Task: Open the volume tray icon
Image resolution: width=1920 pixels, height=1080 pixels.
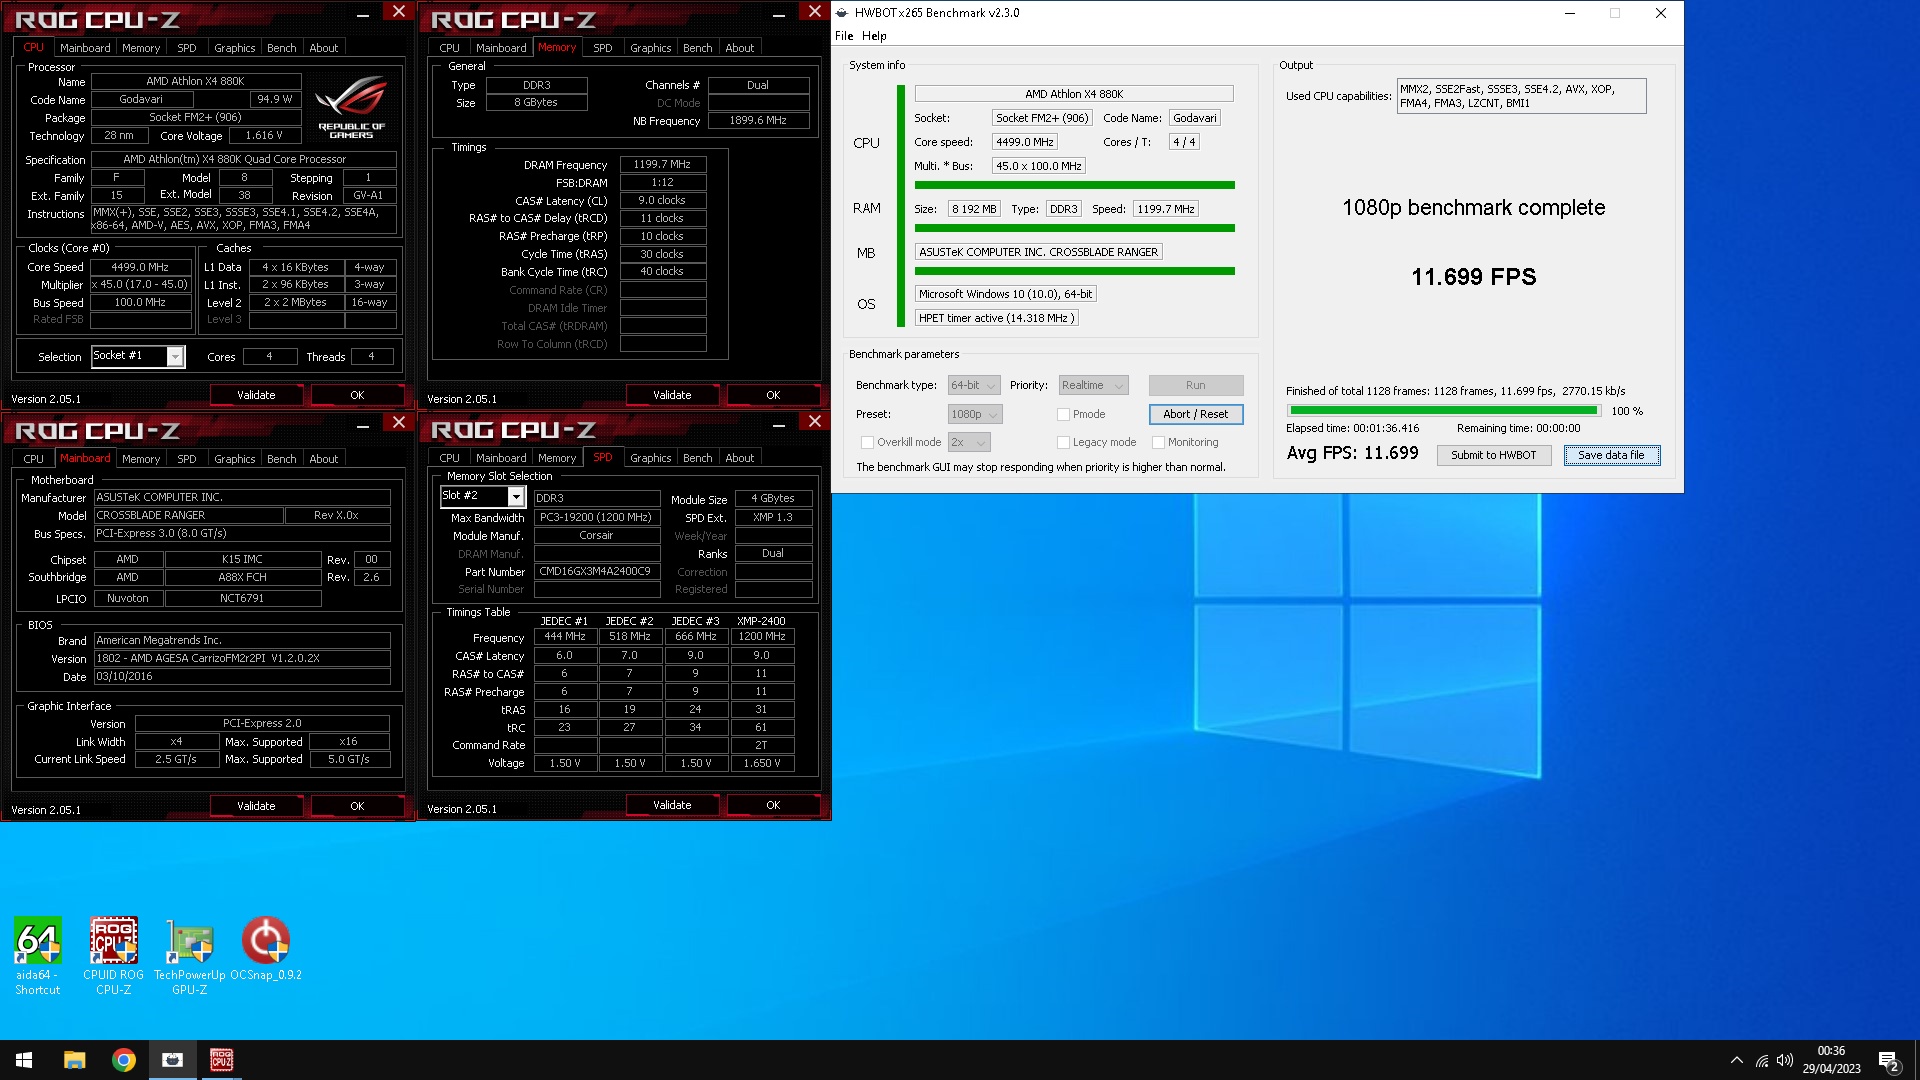Action: pyautogui.click(x=1785, y=1060)
